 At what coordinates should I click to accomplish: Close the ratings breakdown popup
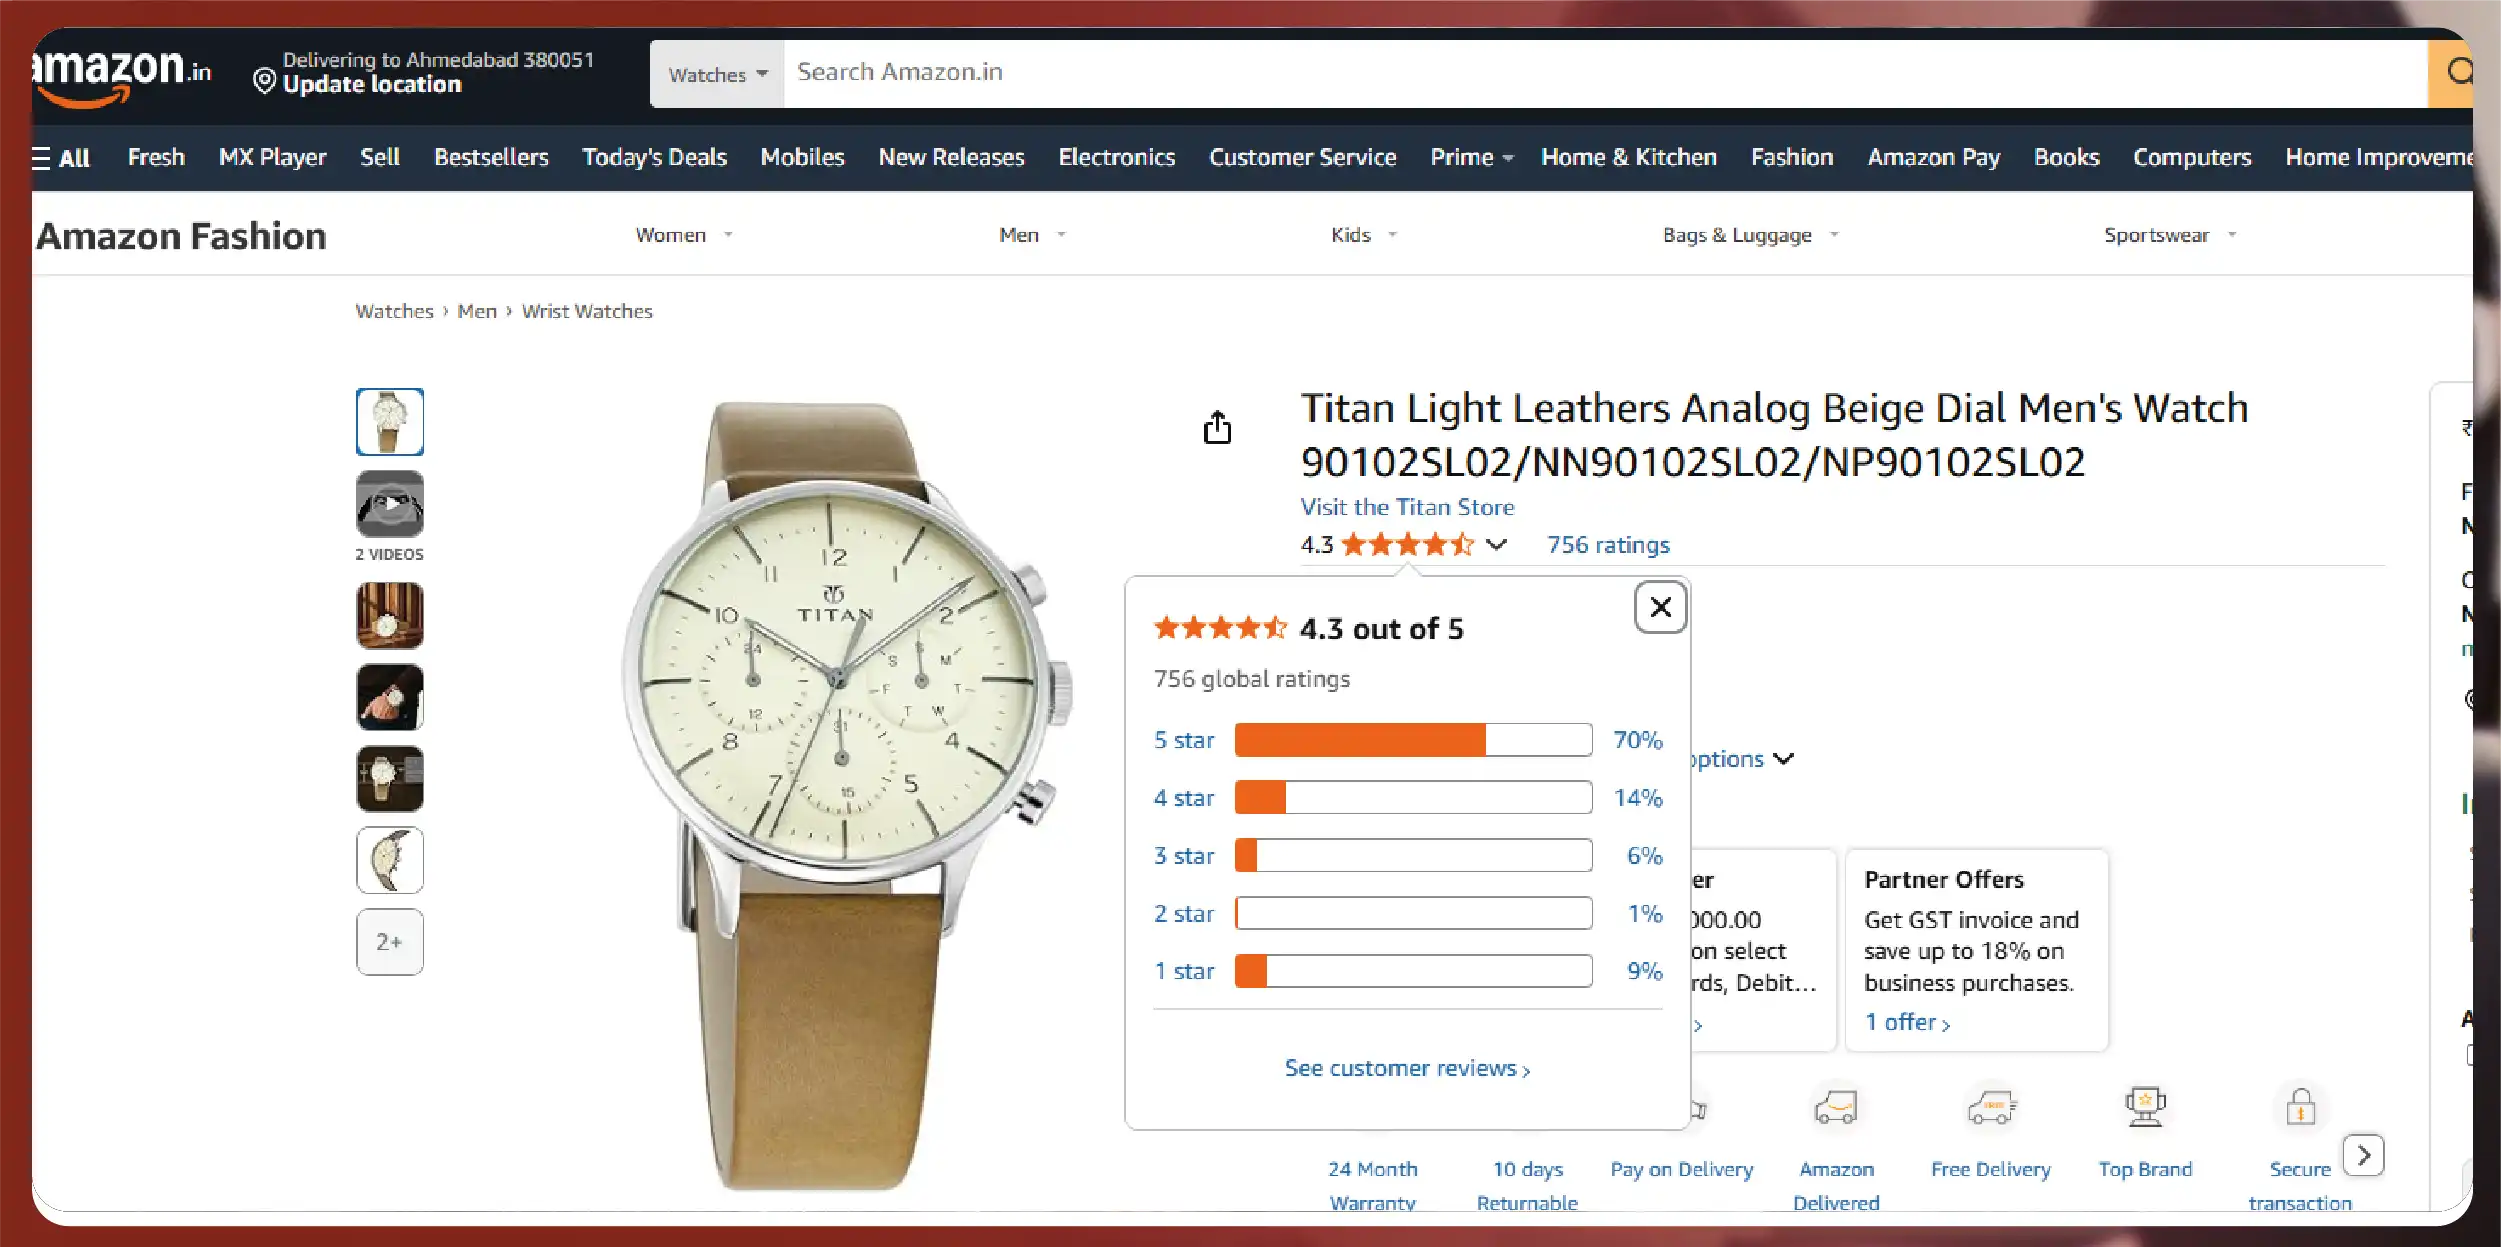pos(1660,607)
